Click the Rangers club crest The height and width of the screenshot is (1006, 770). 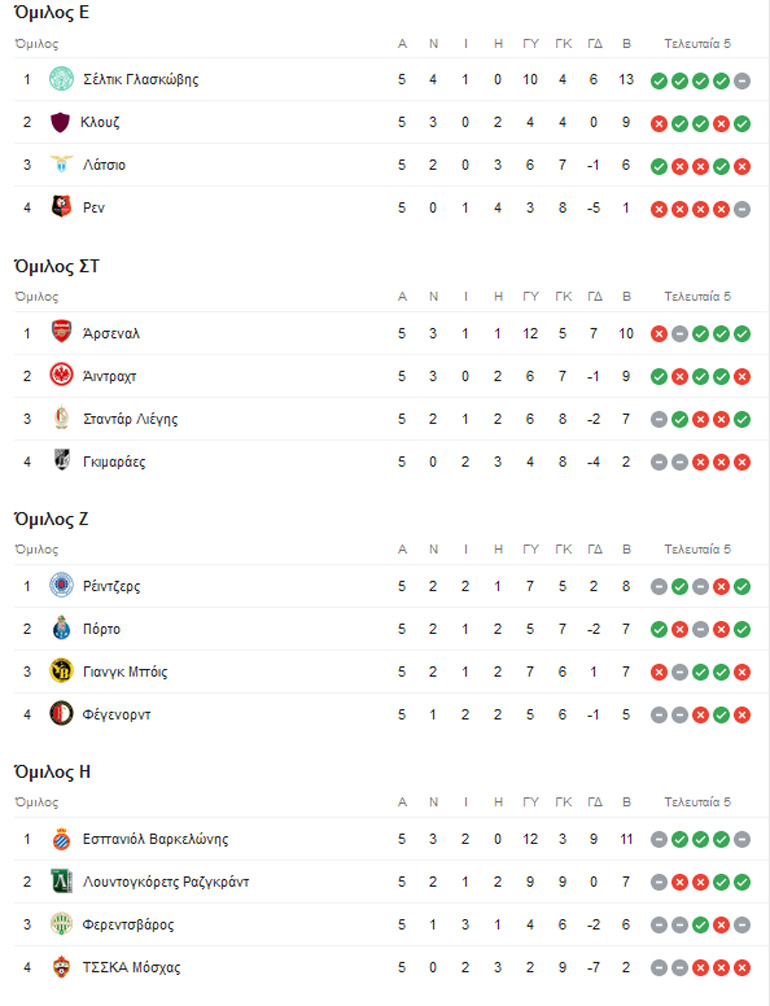click(62, 586)
